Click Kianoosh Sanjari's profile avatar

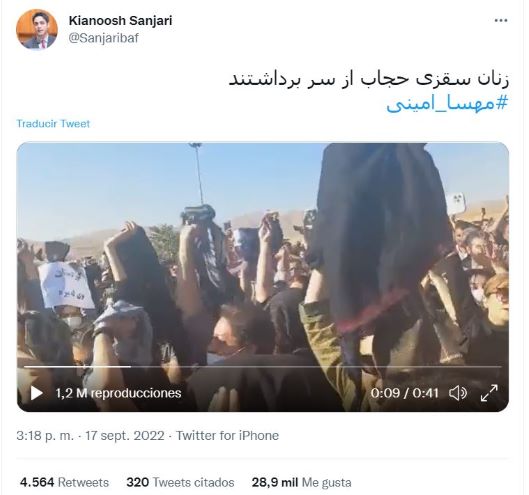pos(37,29)
